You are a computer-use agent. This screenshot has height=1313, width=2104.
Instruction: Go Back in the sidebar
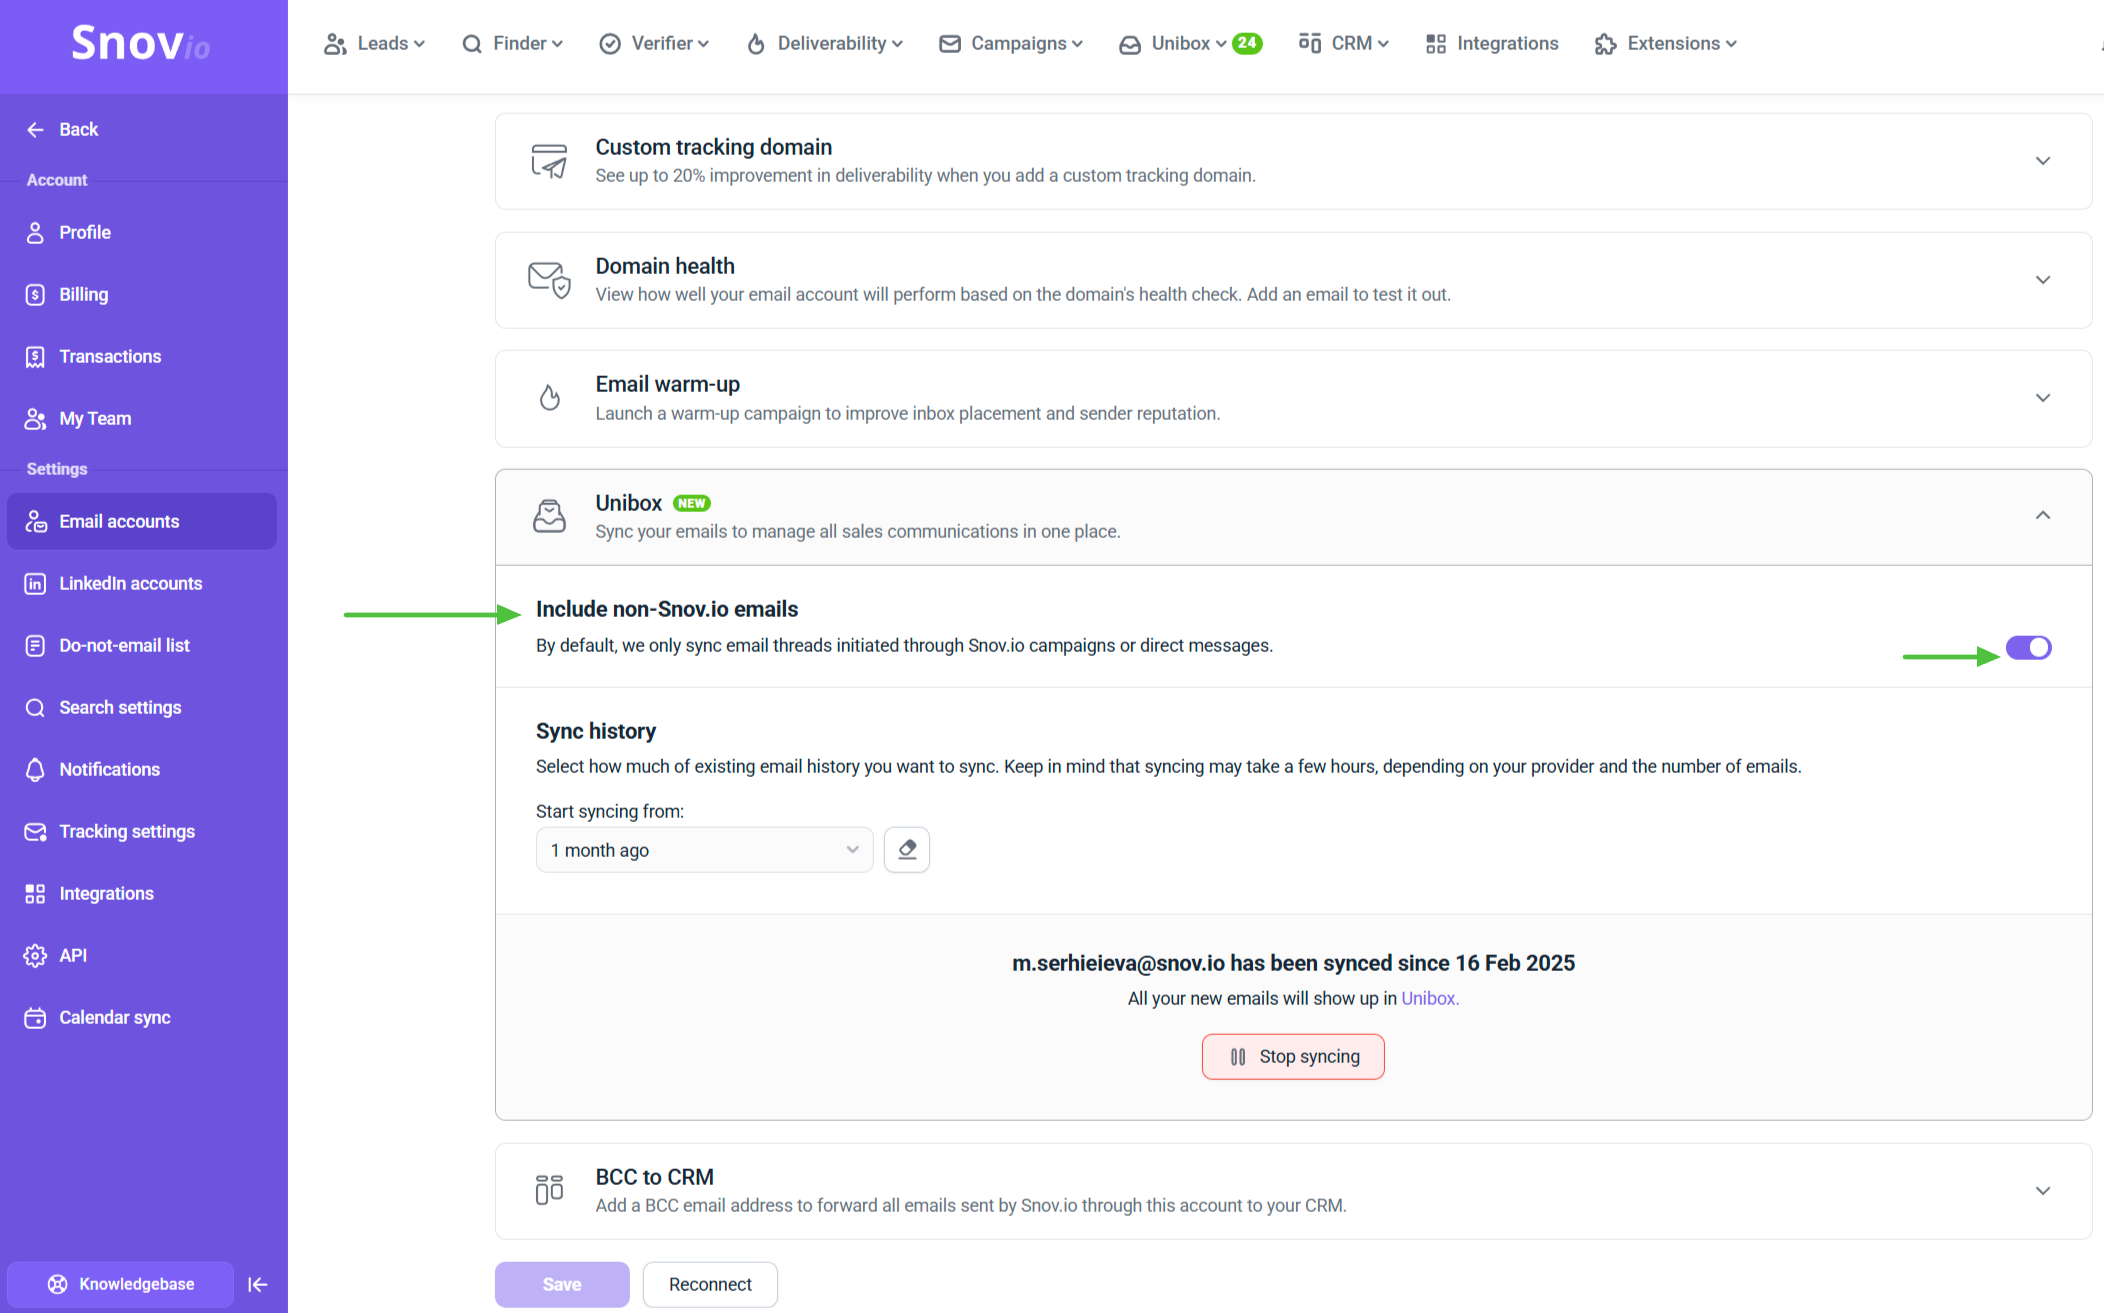tap(62, 129)
